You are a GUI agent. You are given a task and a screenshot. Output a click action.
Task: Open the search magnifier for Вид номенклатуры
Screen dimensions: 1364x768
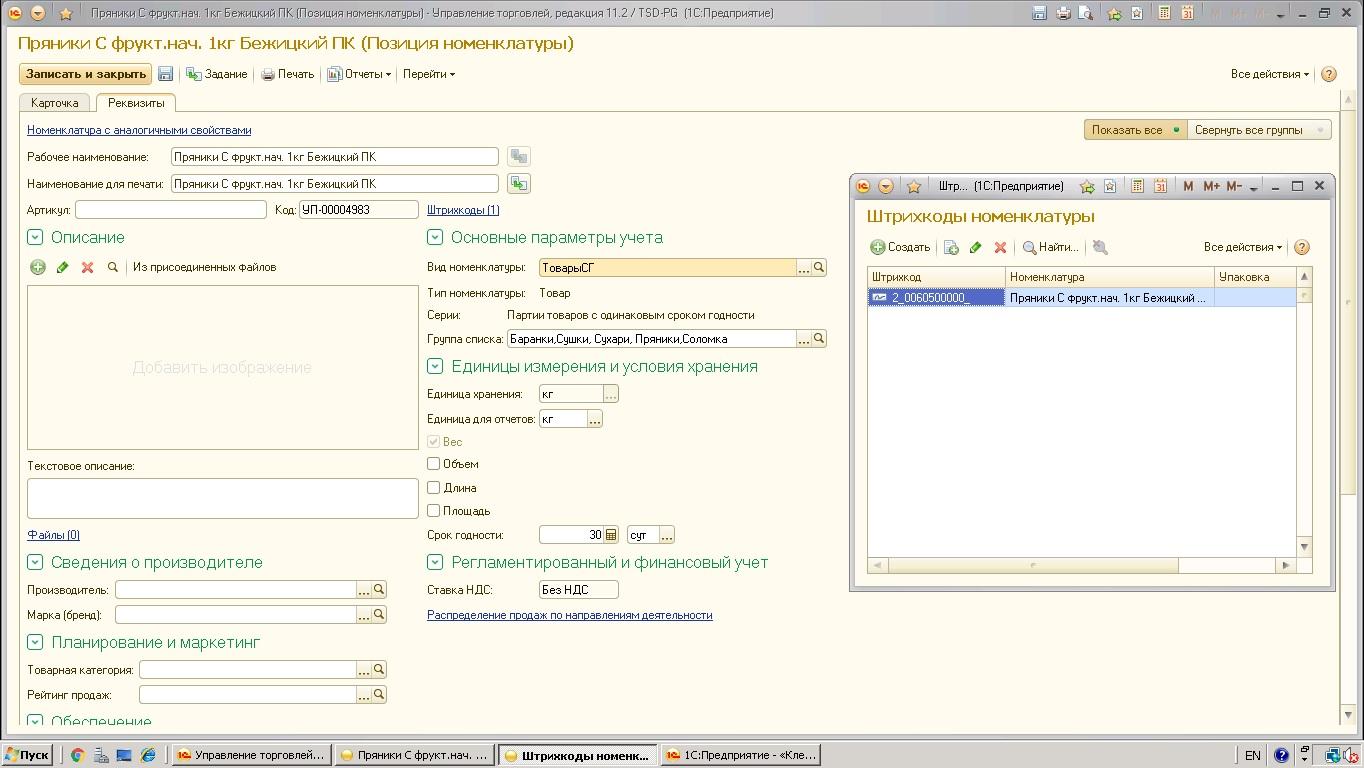(x=819, y=267)
